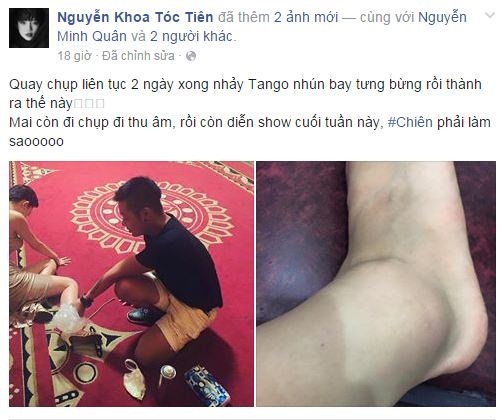This screenshot has width=500, height=420.
Task: Click the missing emoji boxes after 'thế này'
Action: point(89,104)
